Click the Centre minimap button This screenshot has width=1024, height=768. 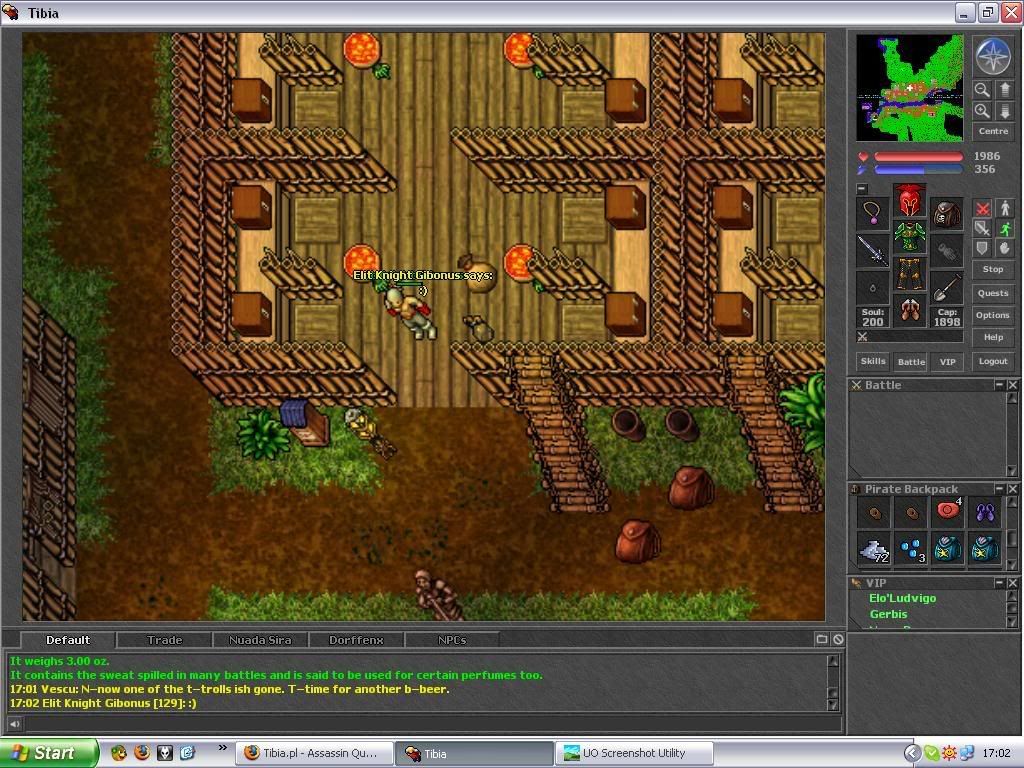tap(993, 131)
